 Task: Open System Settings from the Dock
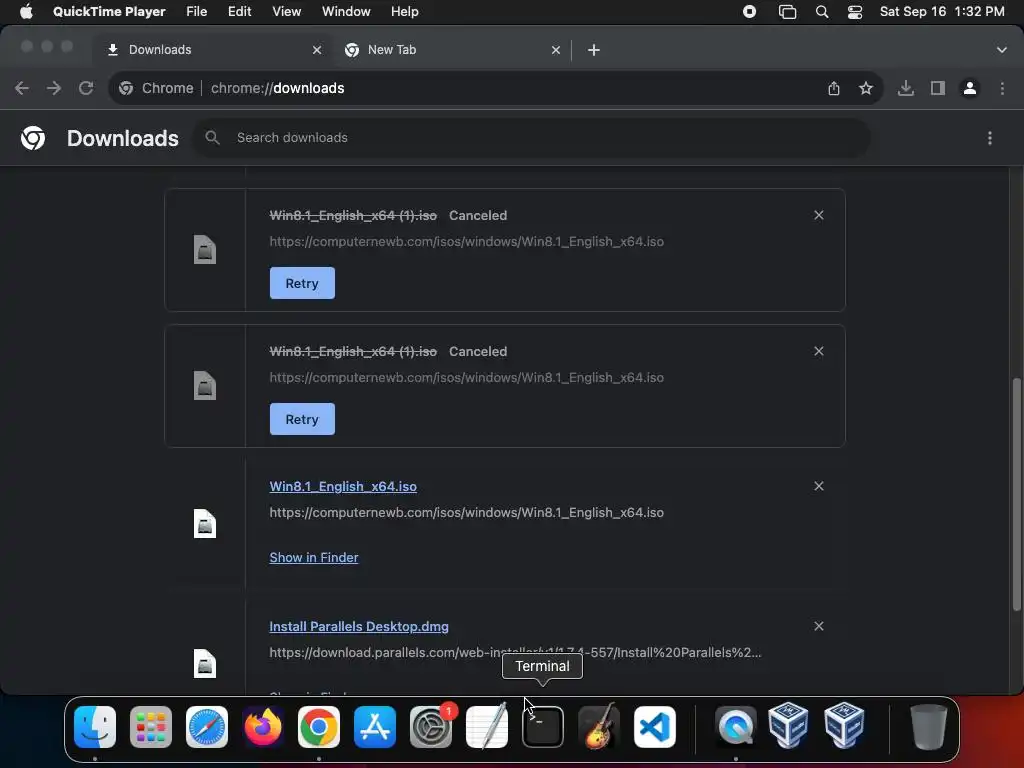coord(431,727)
